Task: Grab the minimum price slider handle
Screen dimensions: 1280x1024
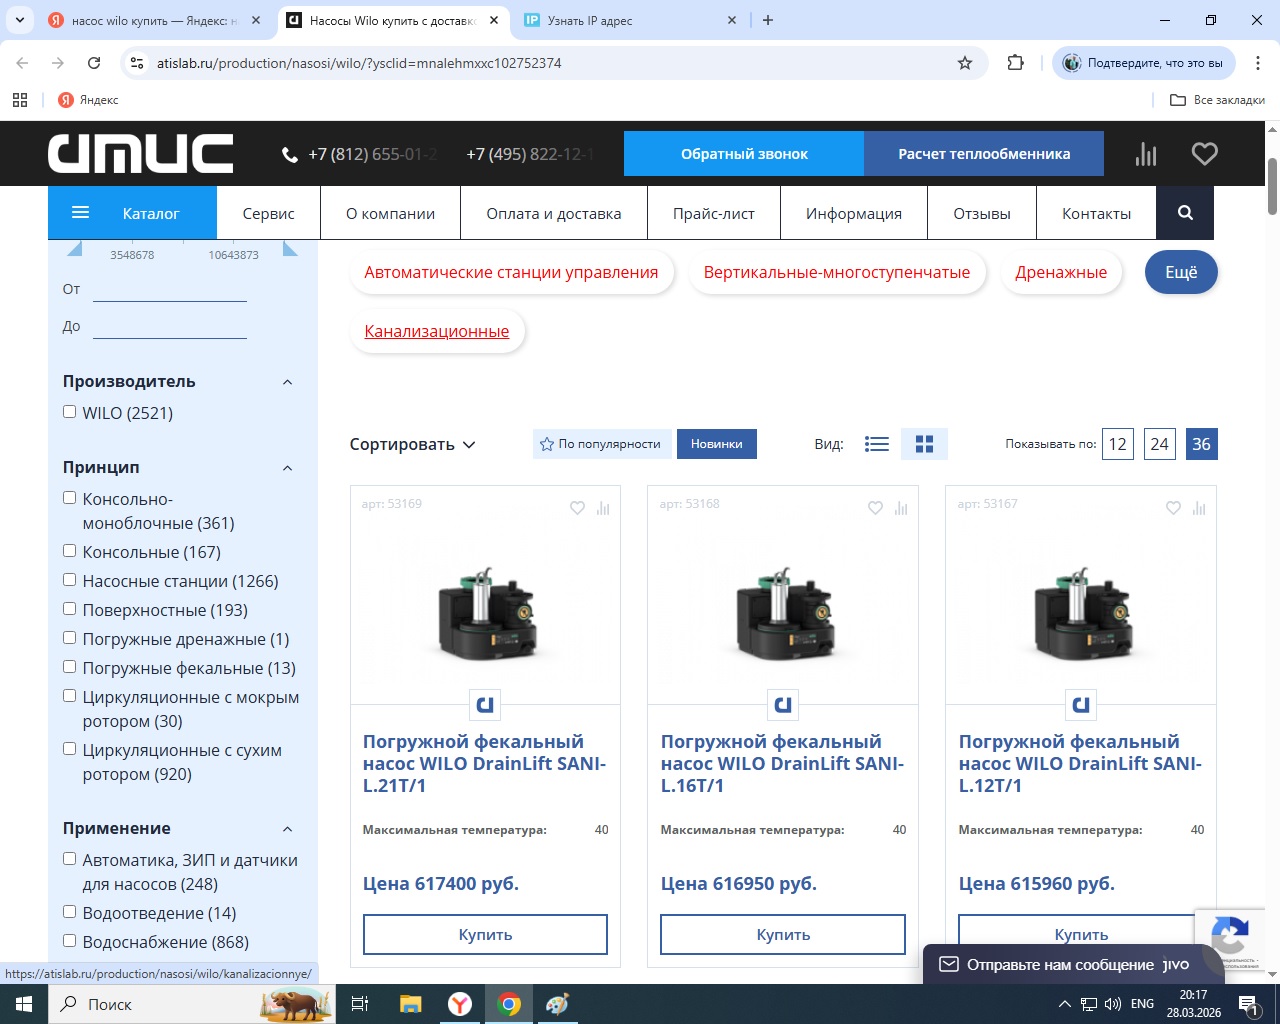Action: pyautogui.click(x=75, y=248)
